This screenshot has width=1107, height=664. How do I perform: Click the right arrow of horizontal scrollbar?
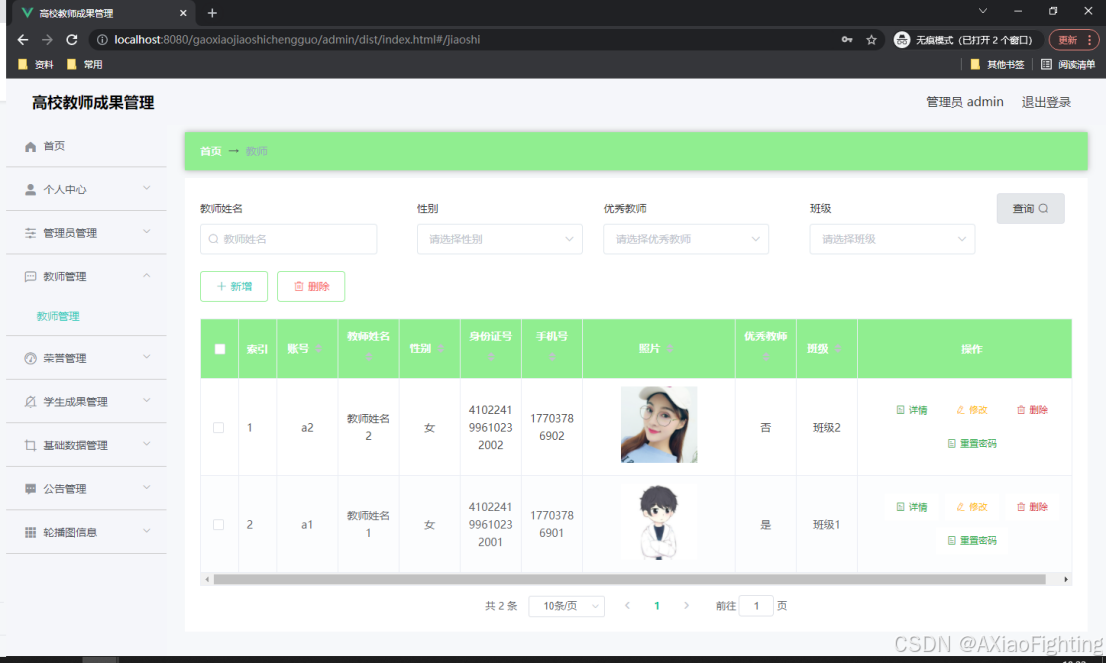pos(1066,579)
